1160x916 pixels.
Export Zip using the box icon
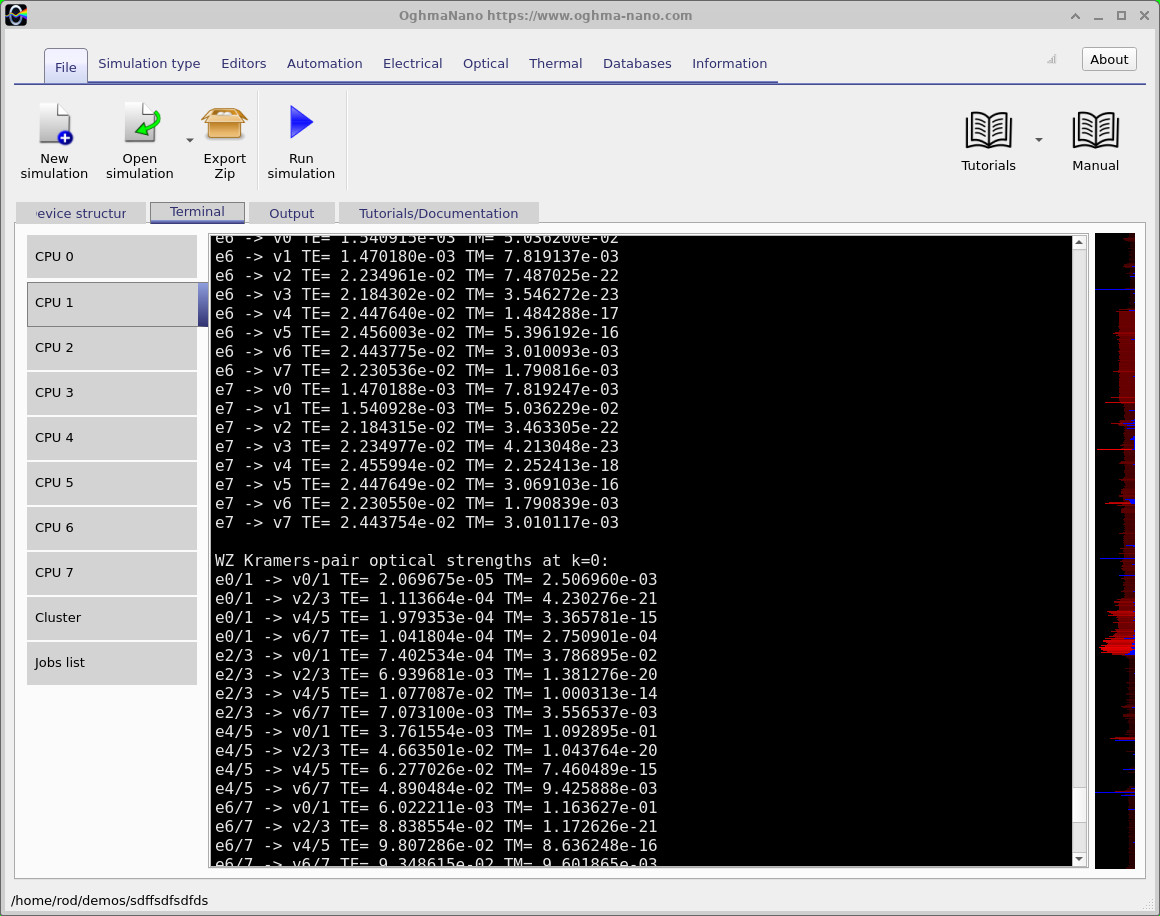click(x=224, y=124)
